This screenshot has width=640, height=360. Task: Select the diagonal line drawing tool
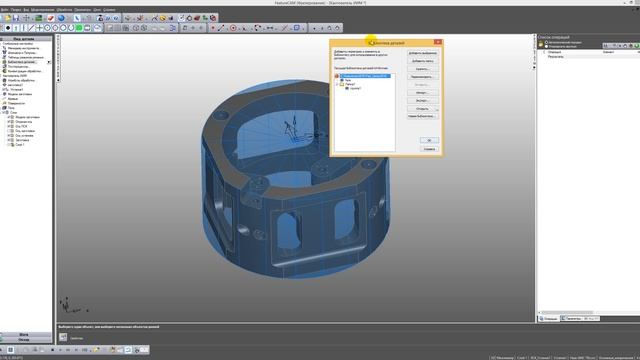[31, 28]
